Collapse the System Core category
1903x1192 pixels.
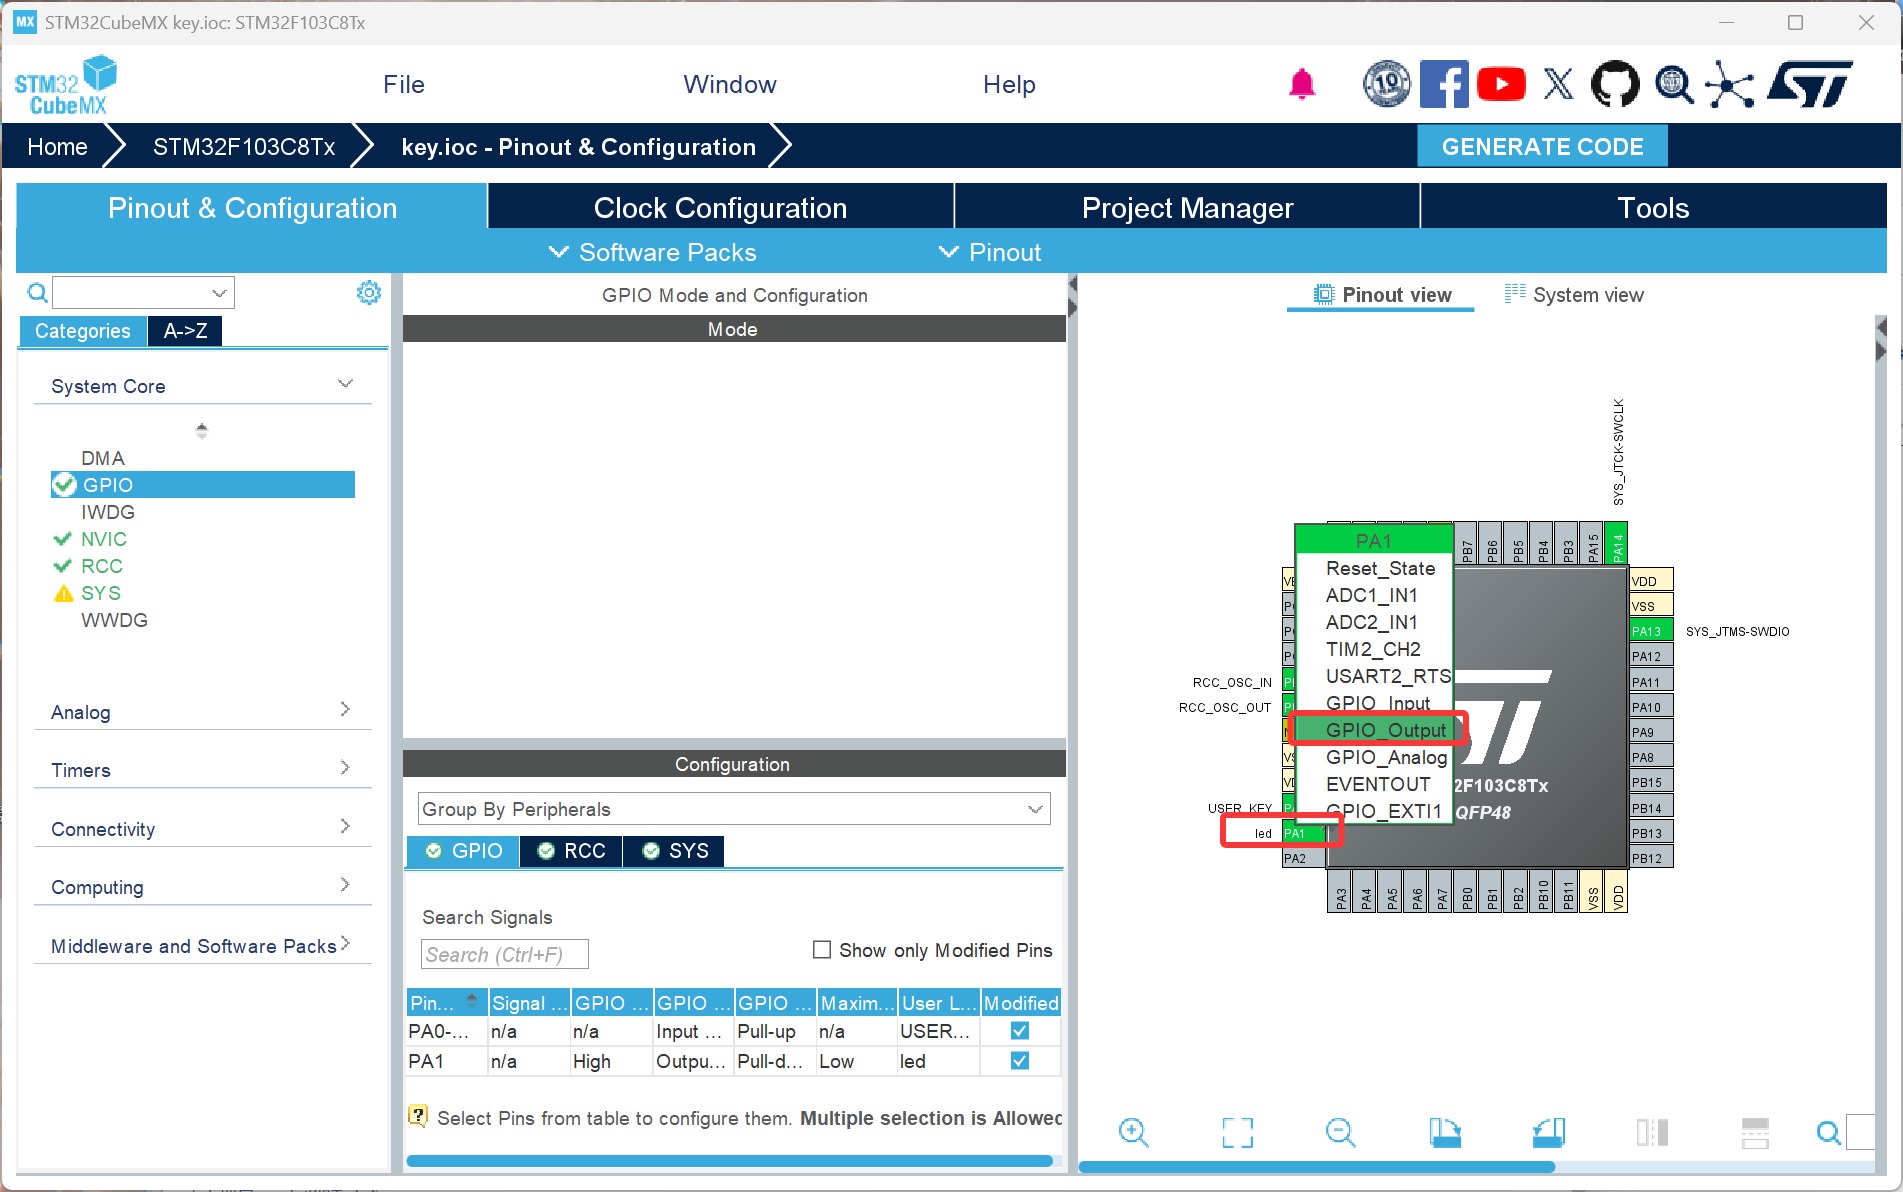[x=203, y=386]
